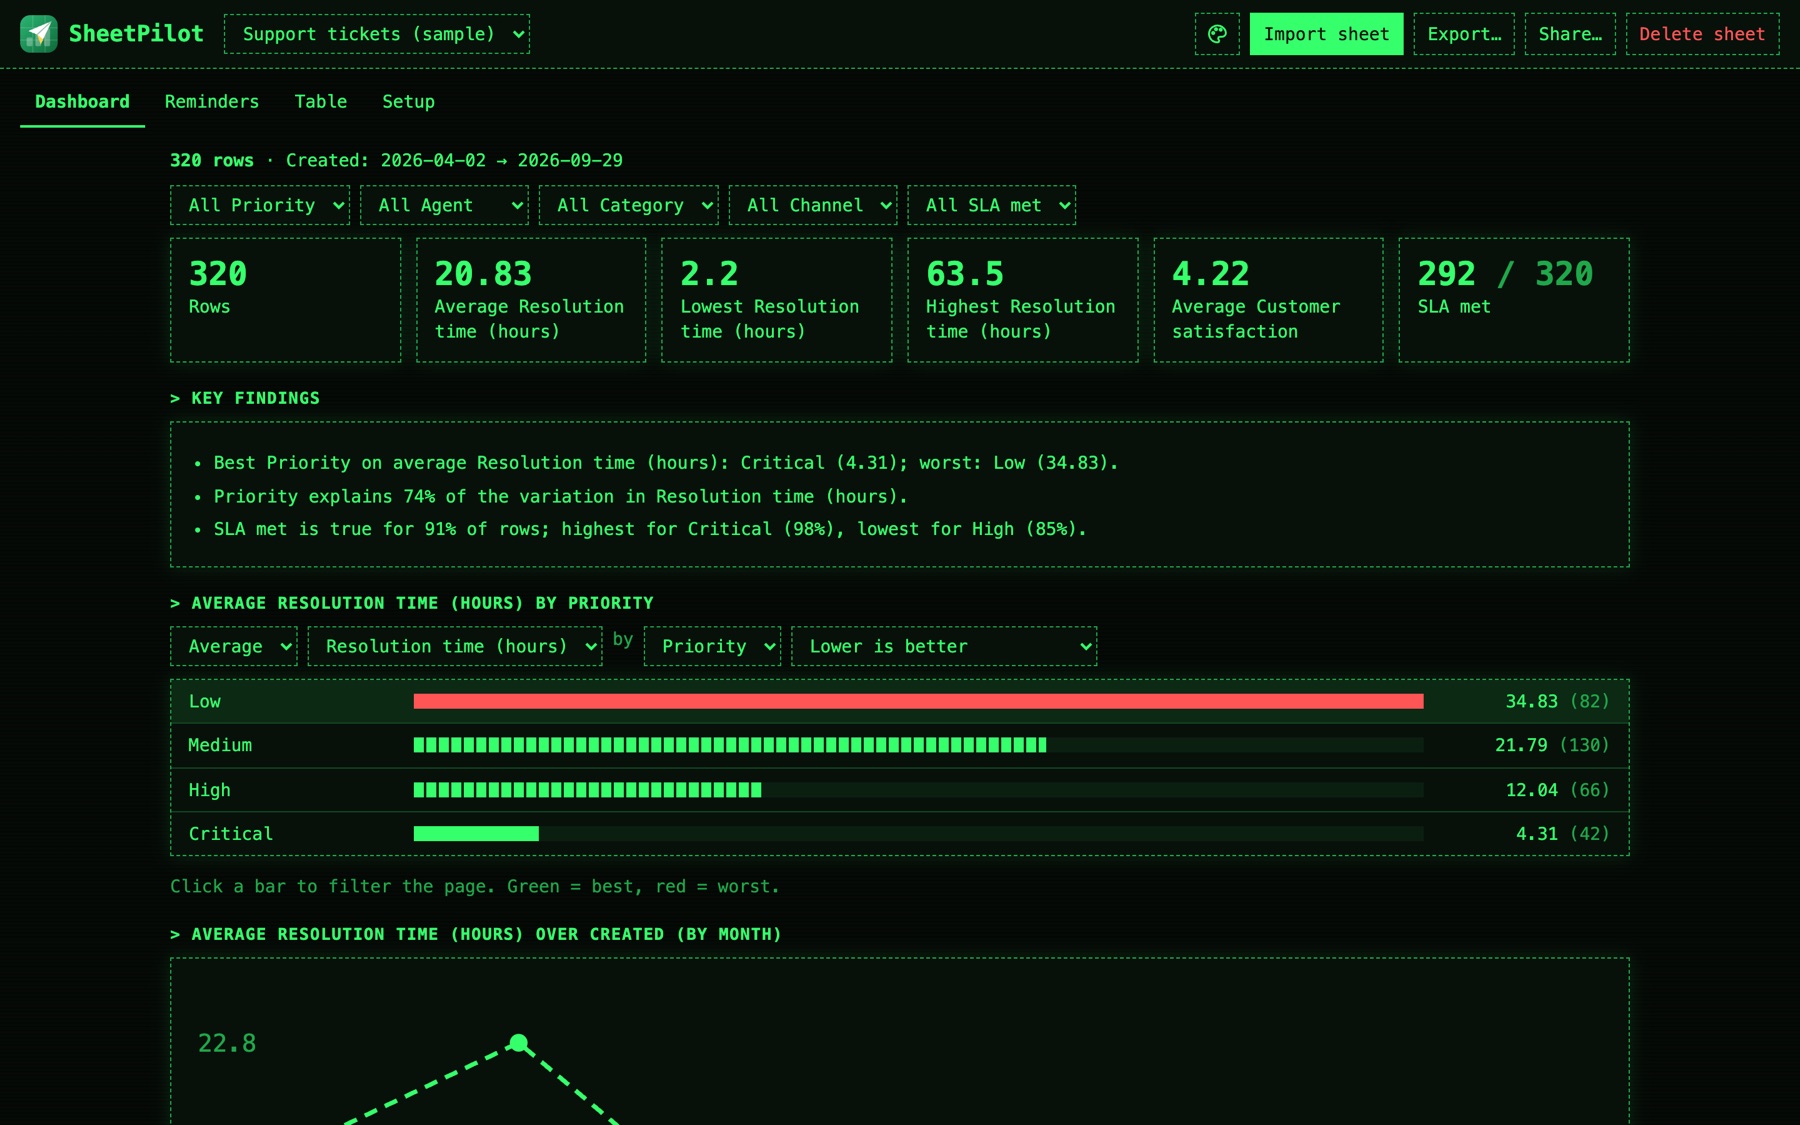Viewport: 1800px width, 1125px height.
Task: Click the Critical priority bar
Action: coord(476,834)
